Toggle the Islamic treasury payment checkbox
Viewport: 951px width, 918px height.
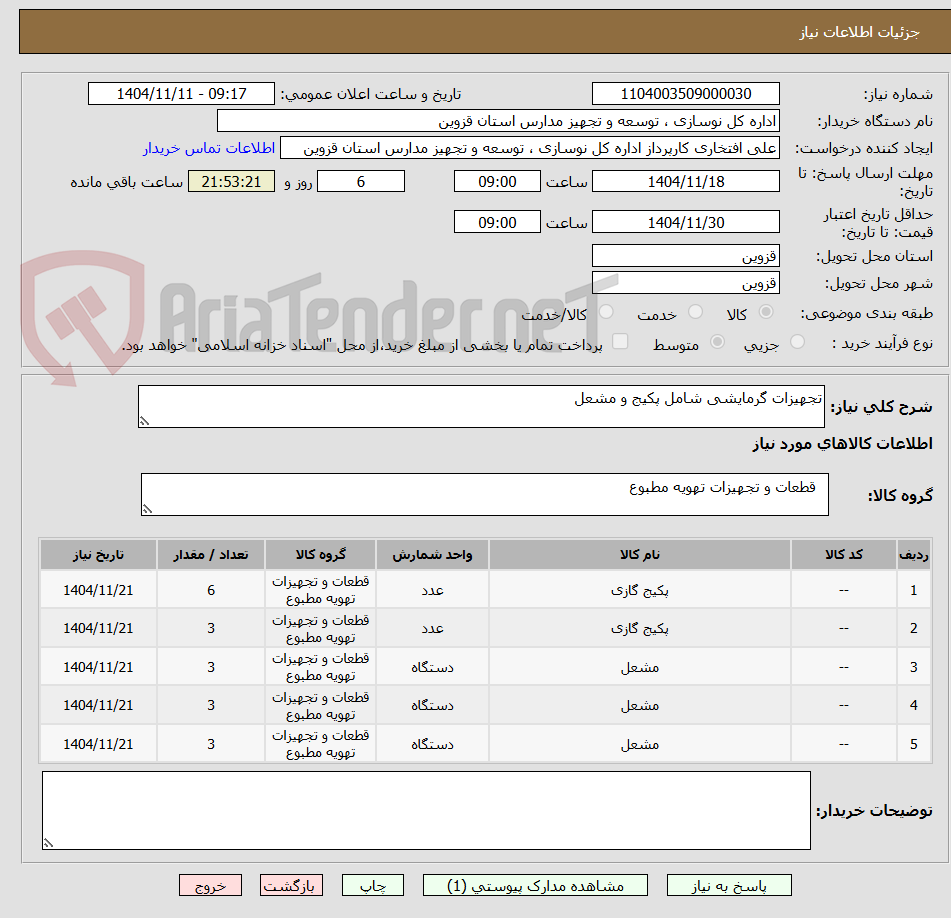pyautogui.click(x=620, y=341)
